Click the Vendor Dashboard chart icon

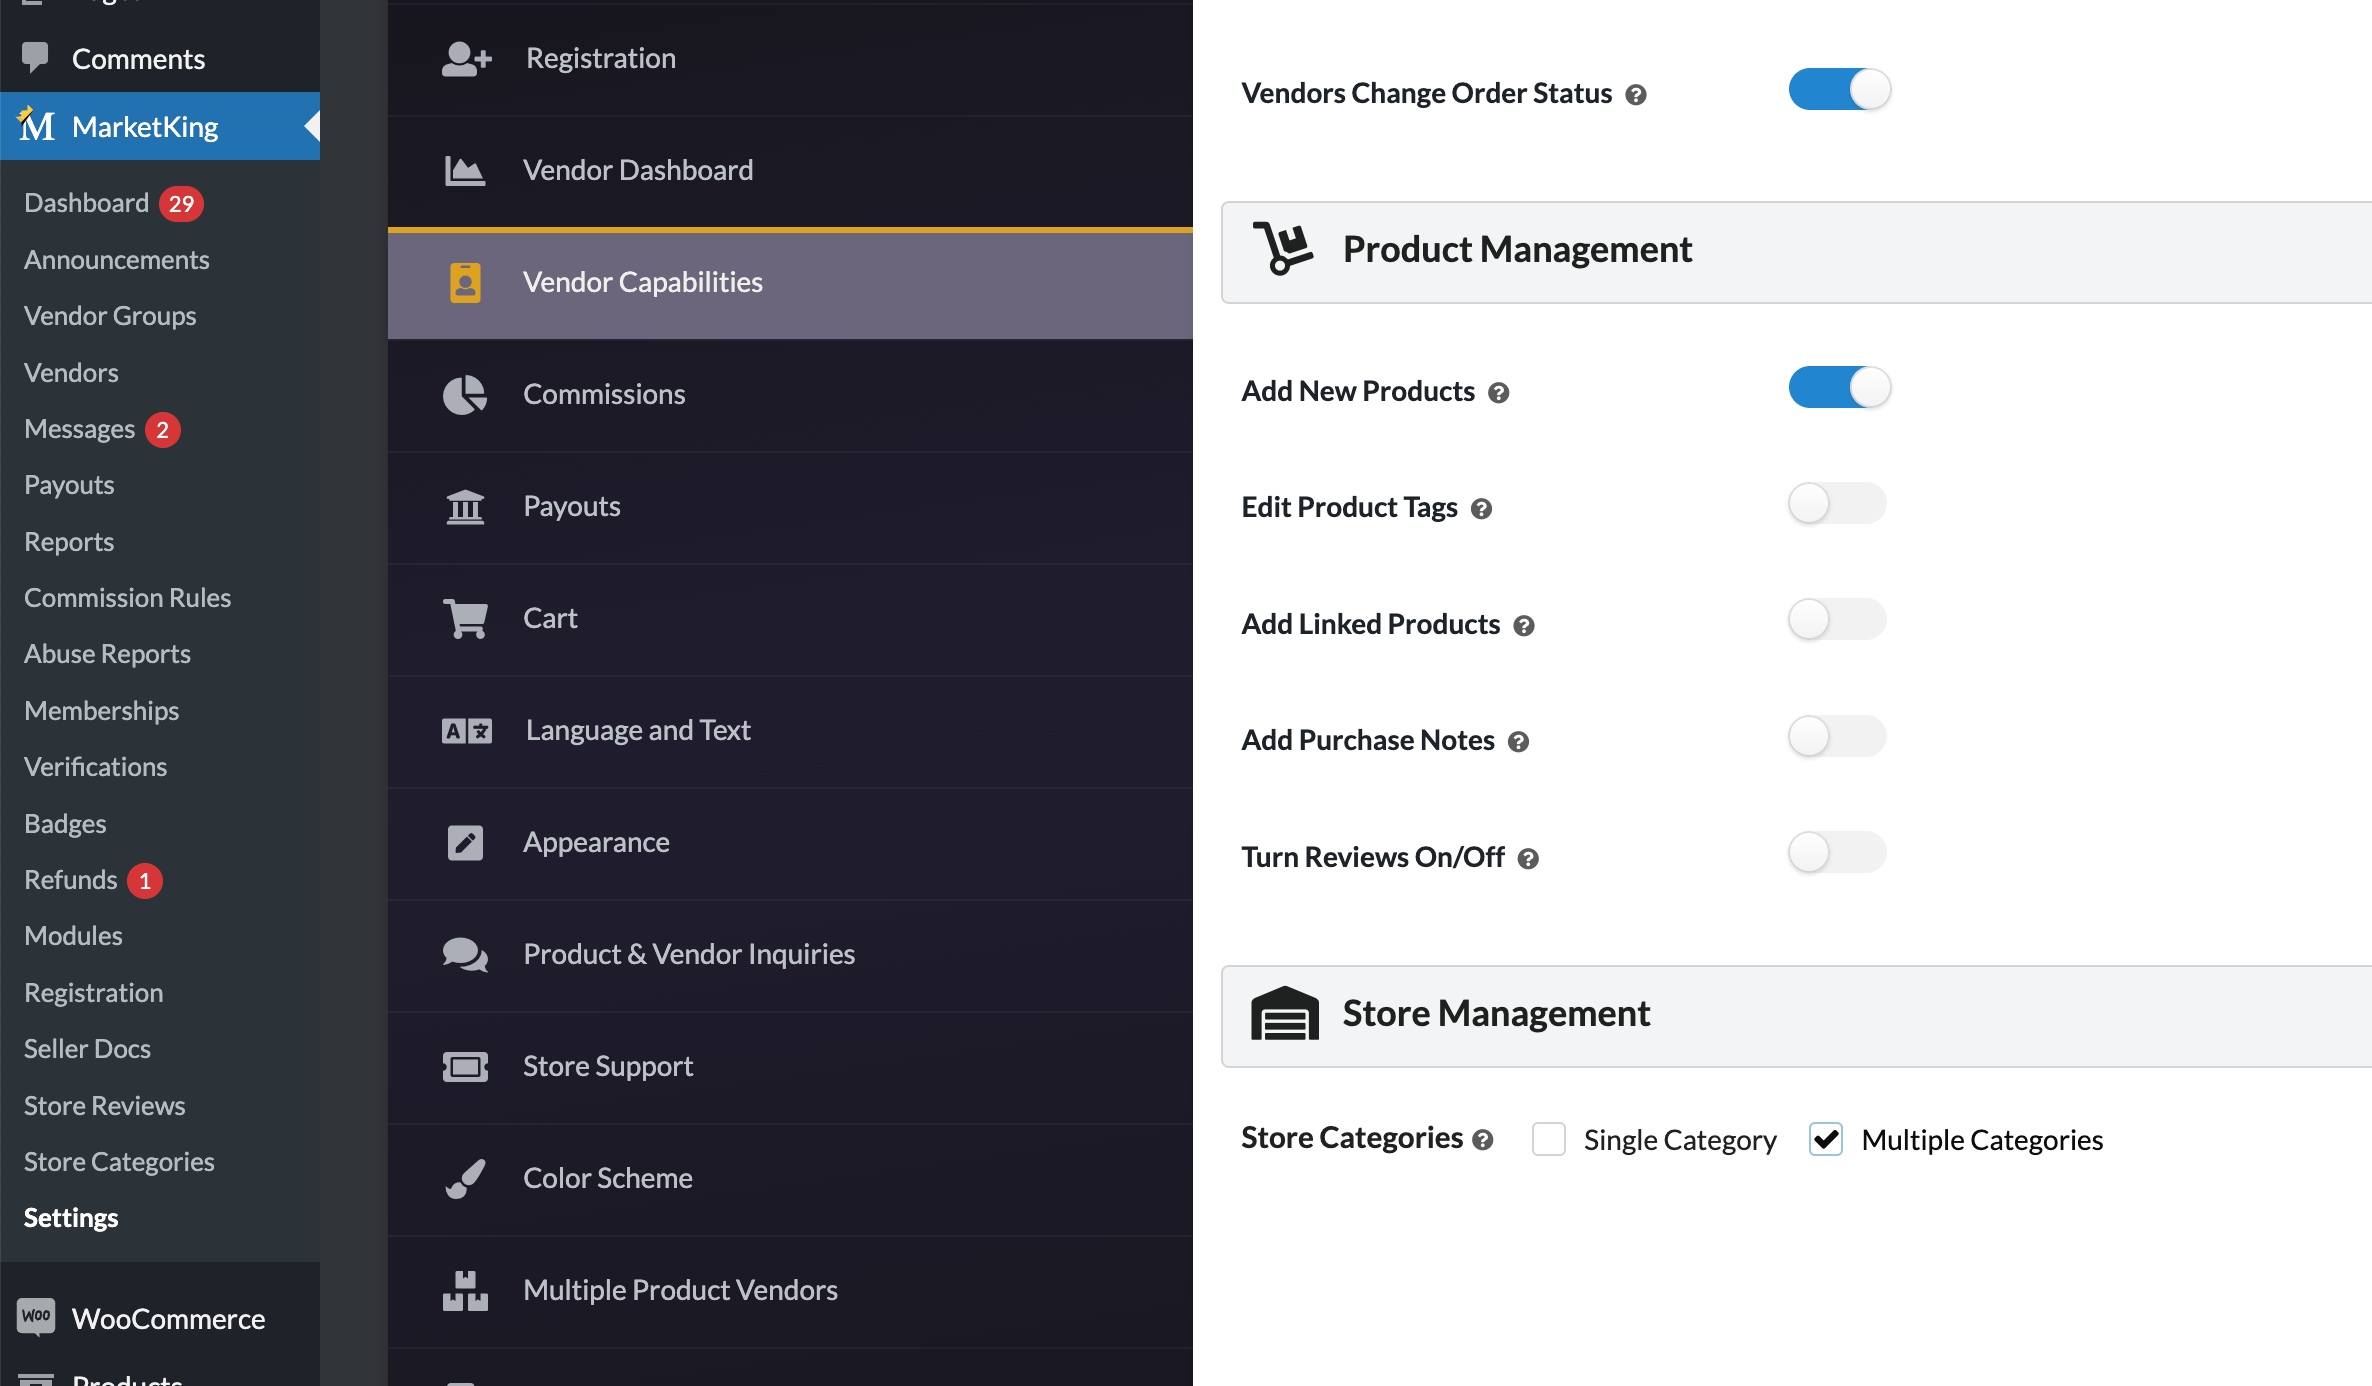(465, 171)
